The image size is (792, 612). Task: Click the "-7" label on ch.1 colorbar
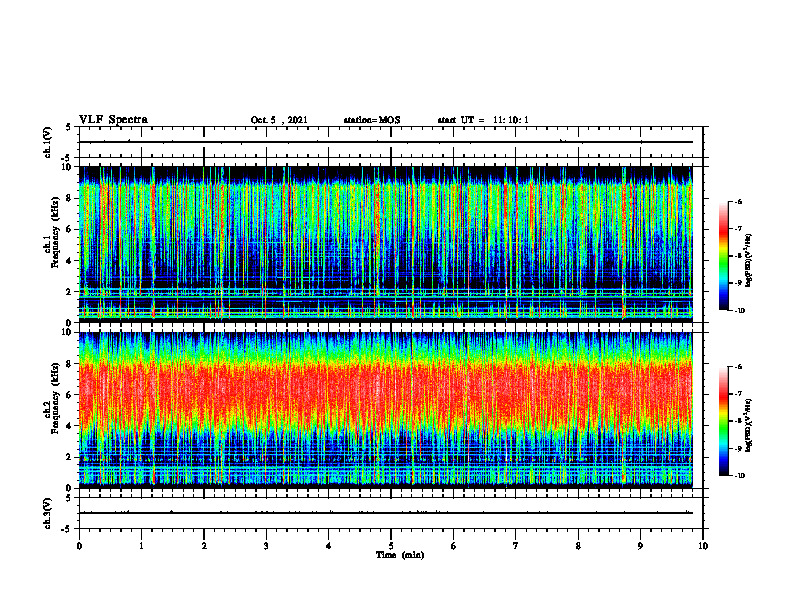click(x=738, y=229)
